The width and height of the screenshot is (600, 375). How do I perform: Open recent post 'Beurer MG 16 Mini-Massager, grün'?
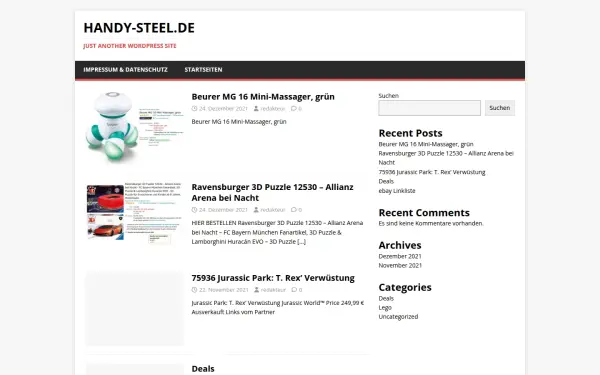(x=426, y=144)
